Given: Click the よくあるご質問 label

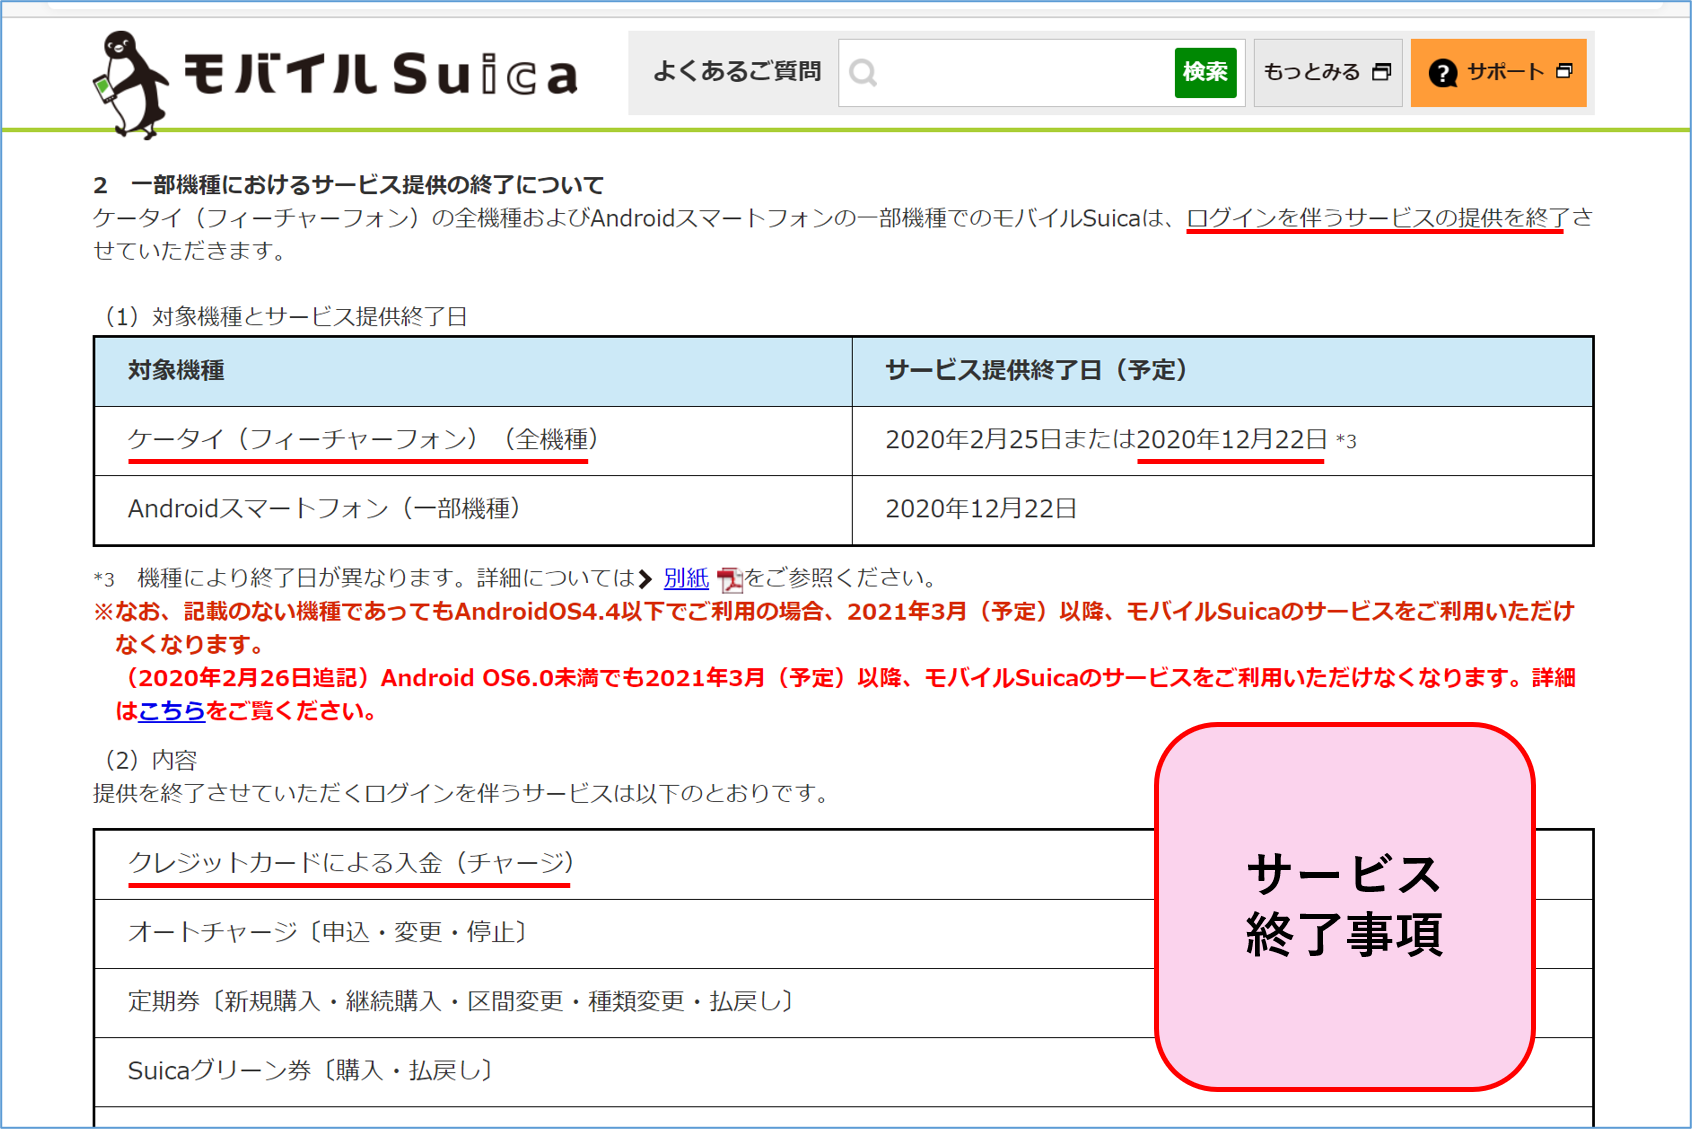Looking at the screenshot, I should 737,72.
